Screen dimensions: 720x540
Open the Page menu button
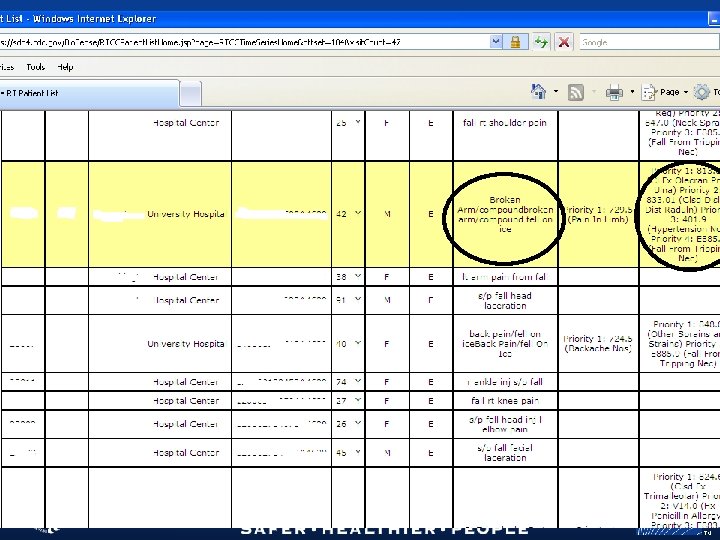coord(665,92)
